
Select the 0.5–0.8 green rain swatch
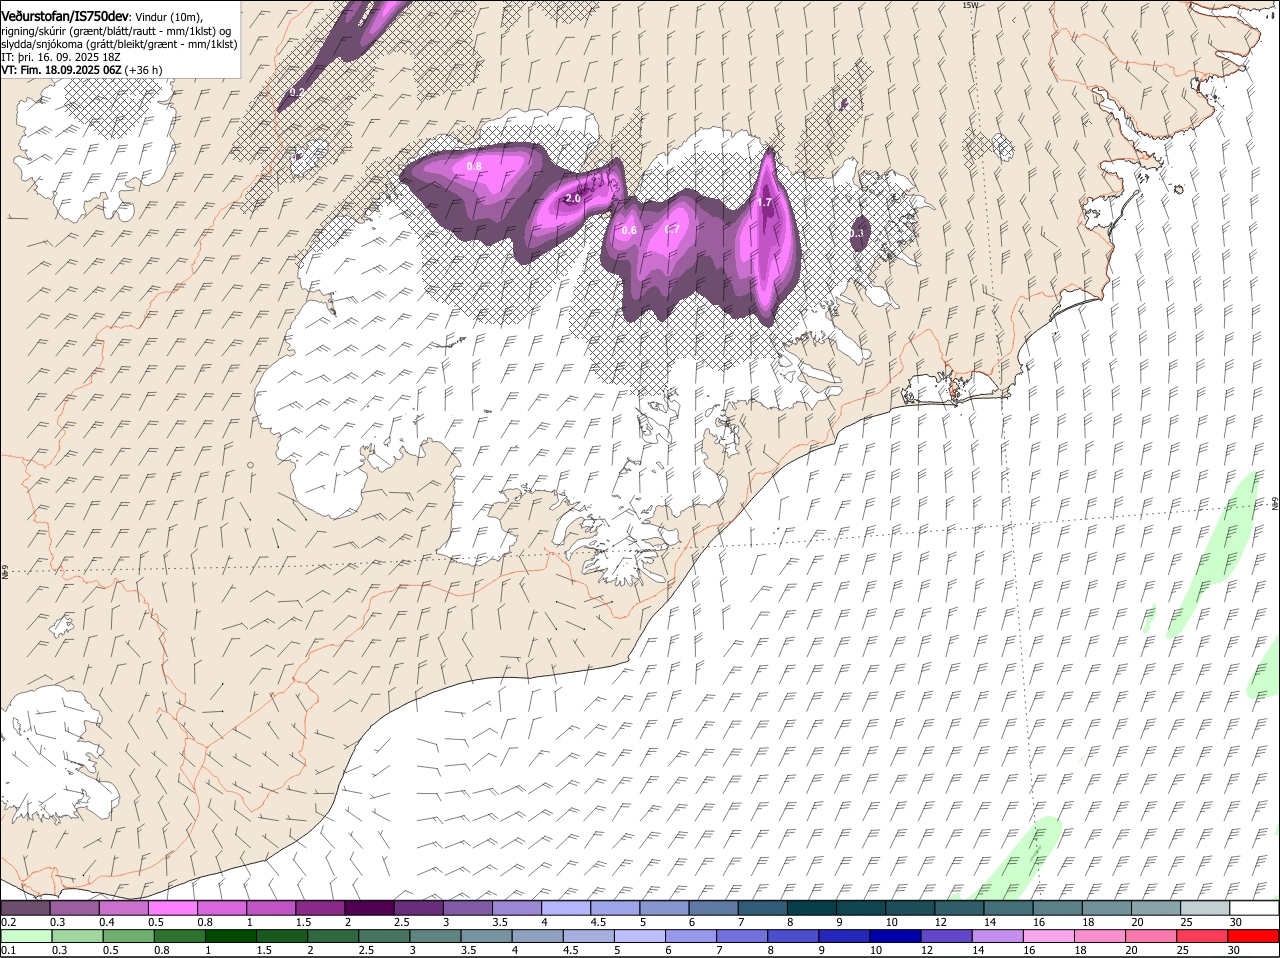point(129,936)
